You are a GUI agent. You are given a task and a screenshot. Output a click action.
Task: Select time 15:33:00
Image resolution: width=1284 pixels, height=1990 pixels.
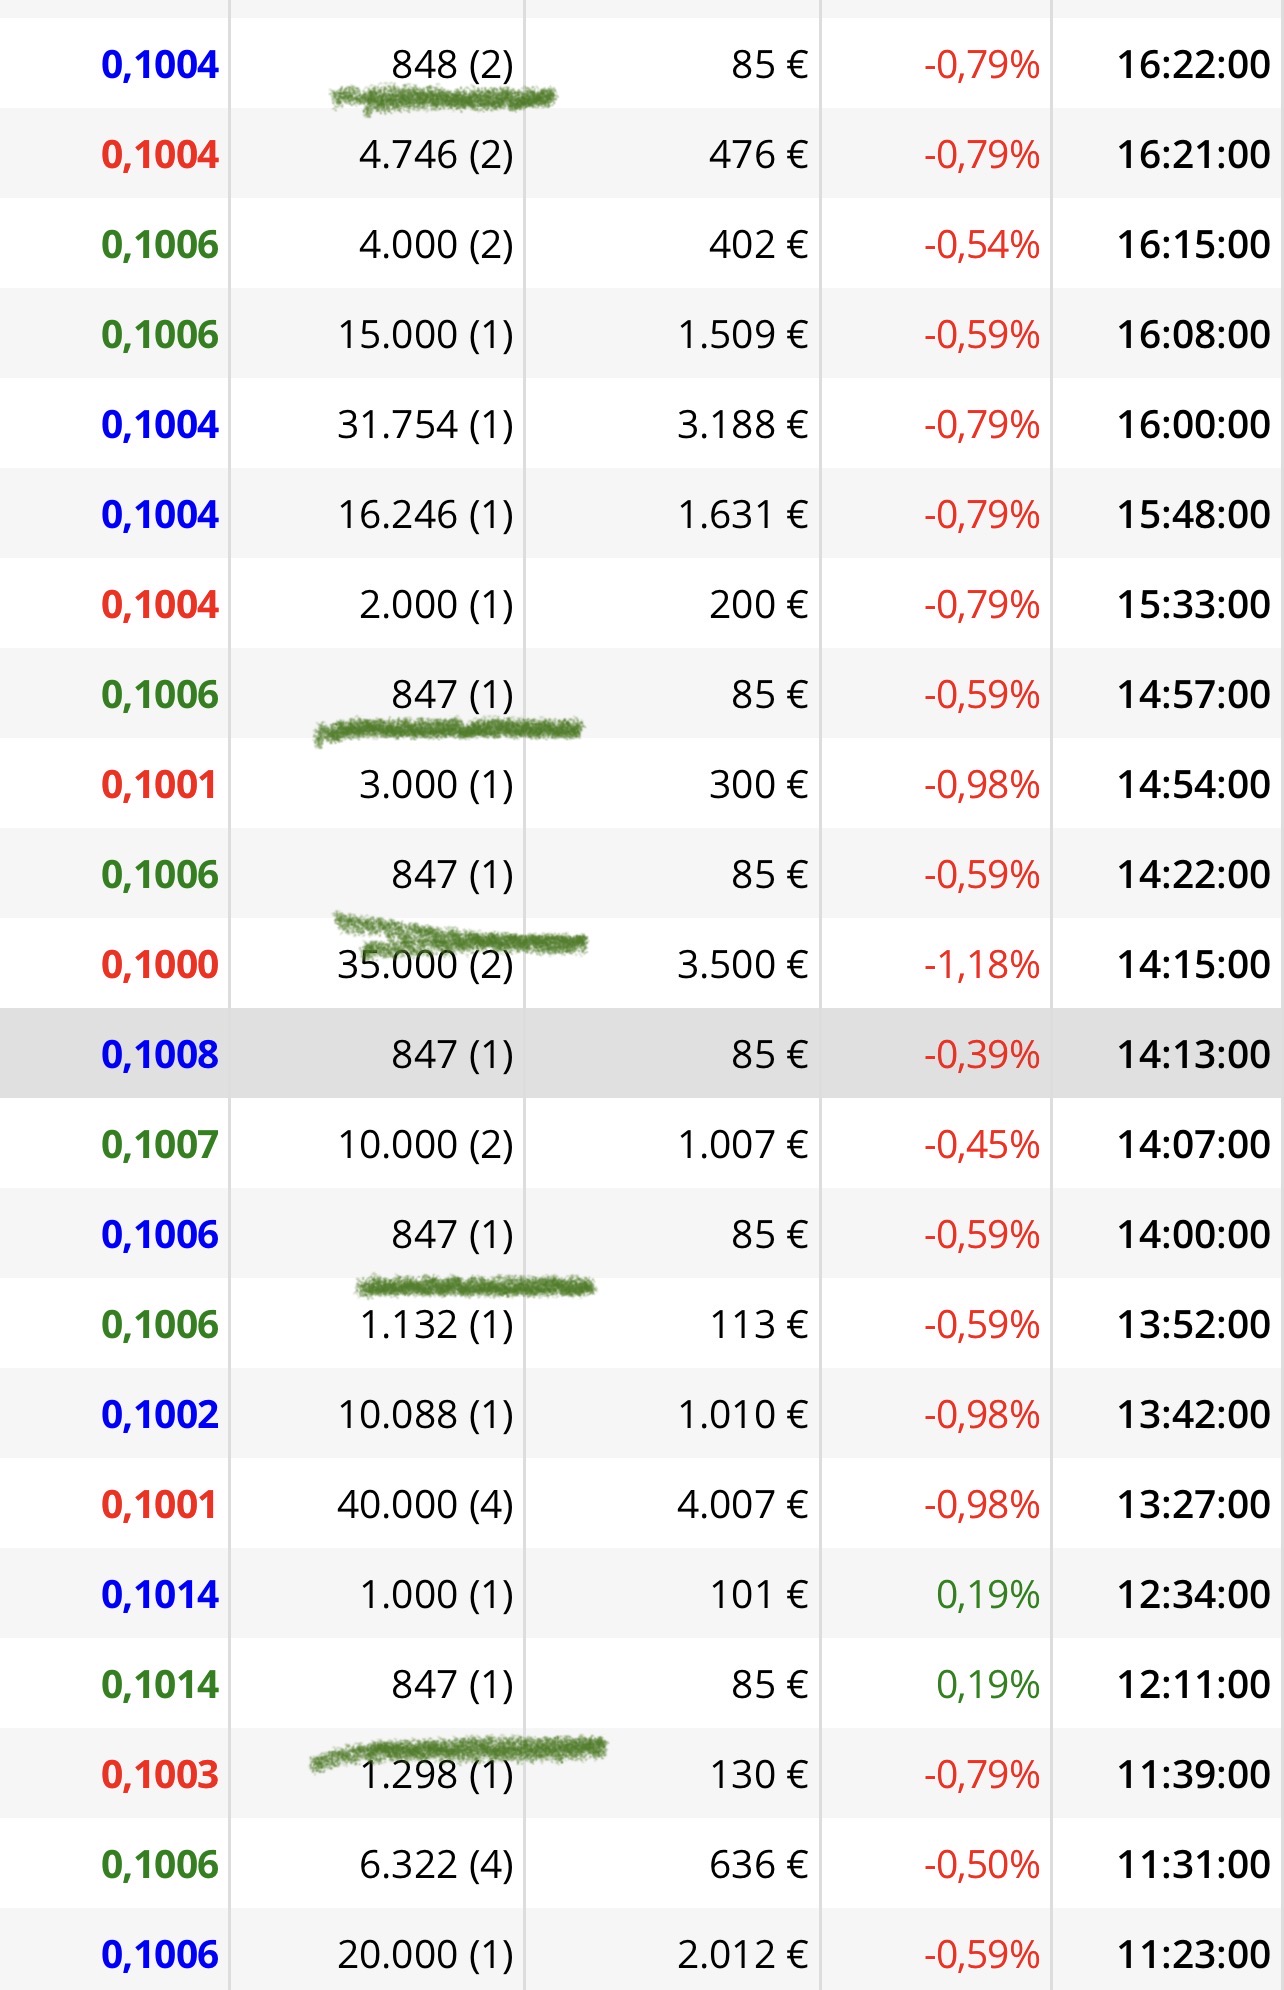(1193, 605)
